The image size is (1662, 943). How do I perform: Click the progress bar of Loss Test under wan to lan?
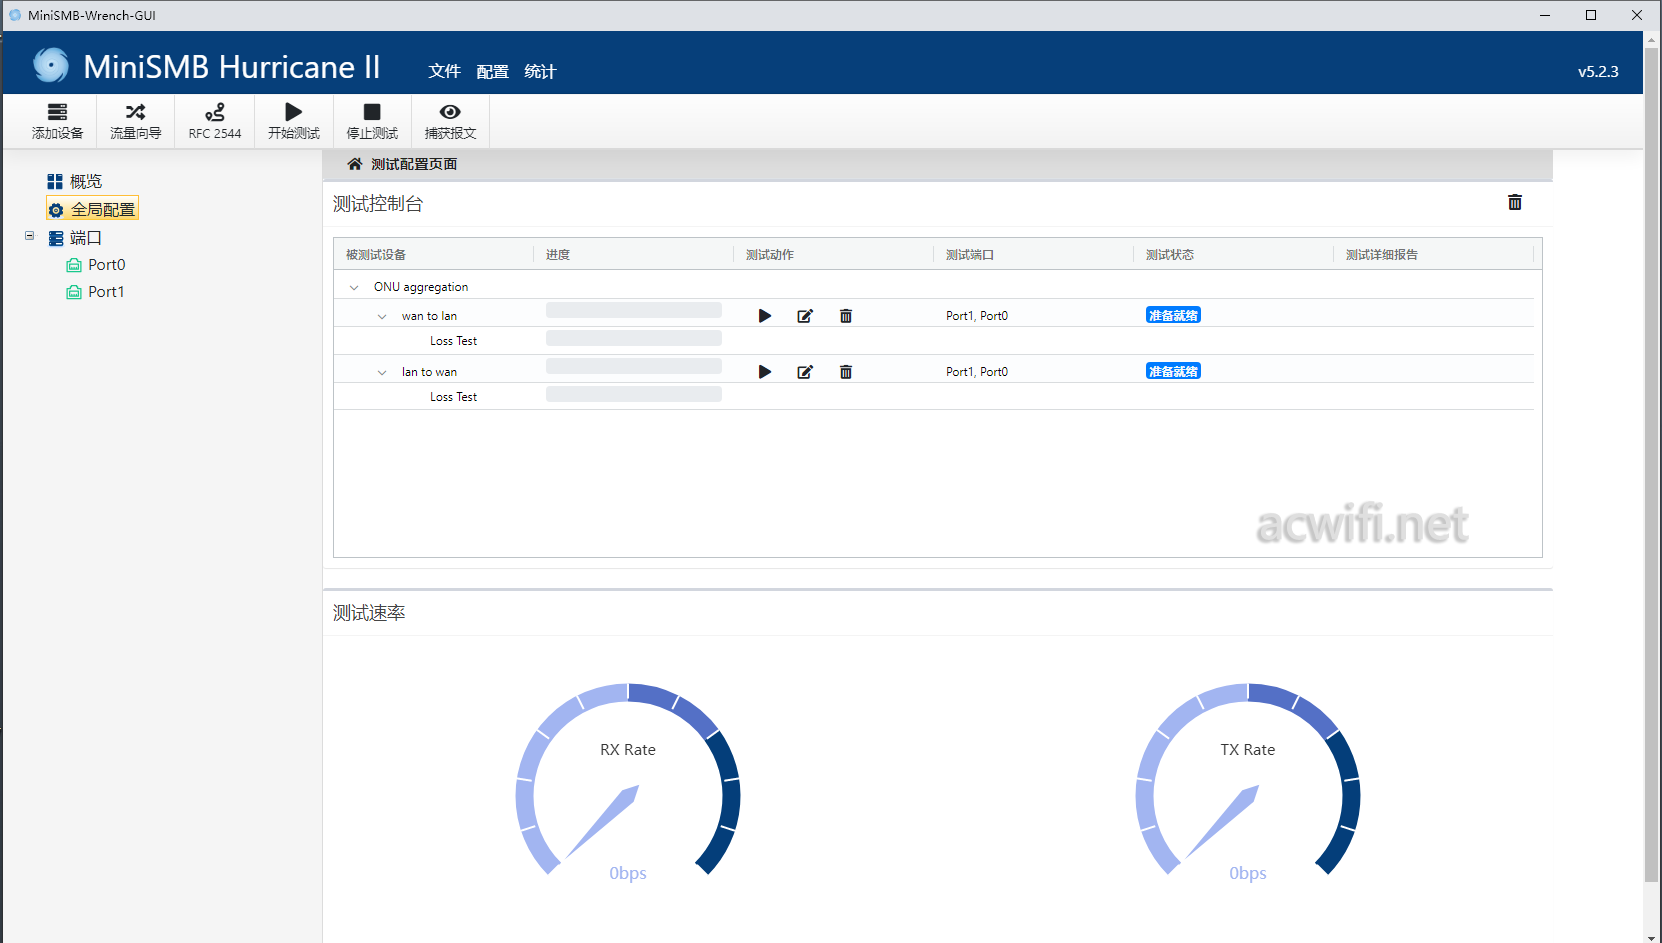[x=634, y=338]
